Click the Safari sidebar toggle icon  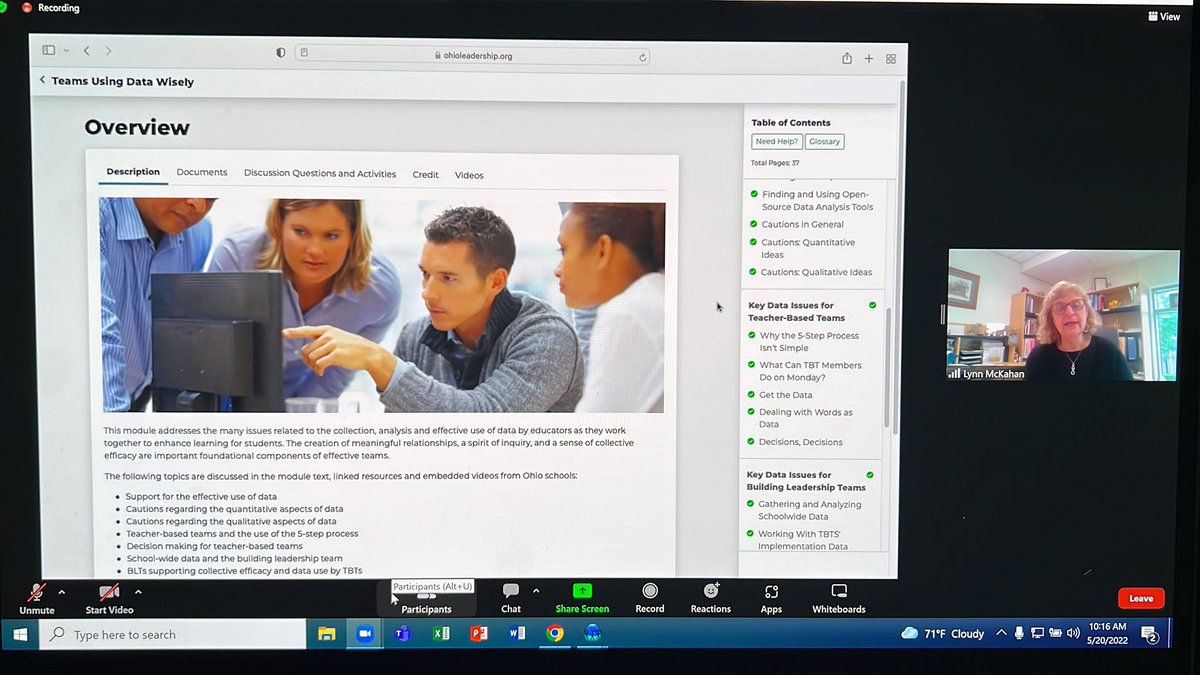pos(49,50)
